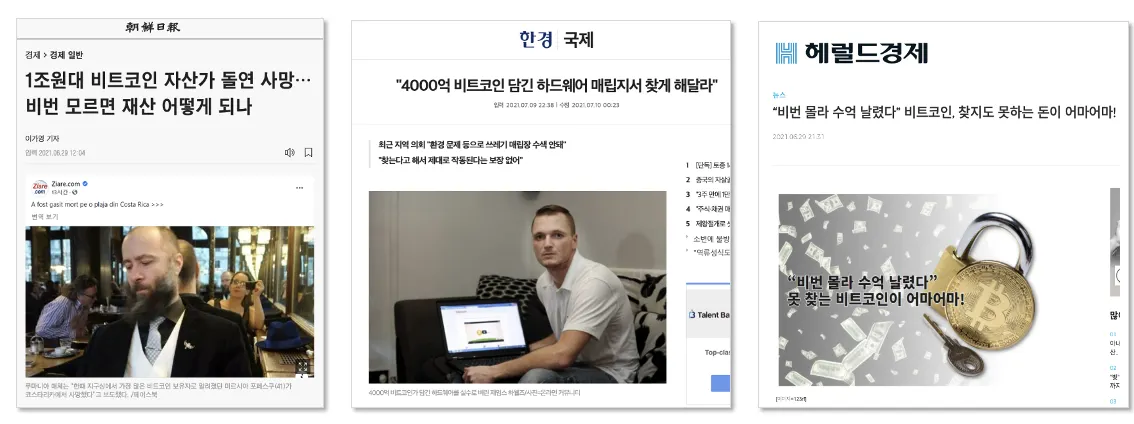Click reporter name 이가영 기자
The height and width of the screenshot is (424, 1134).
(x=42, y=138)
